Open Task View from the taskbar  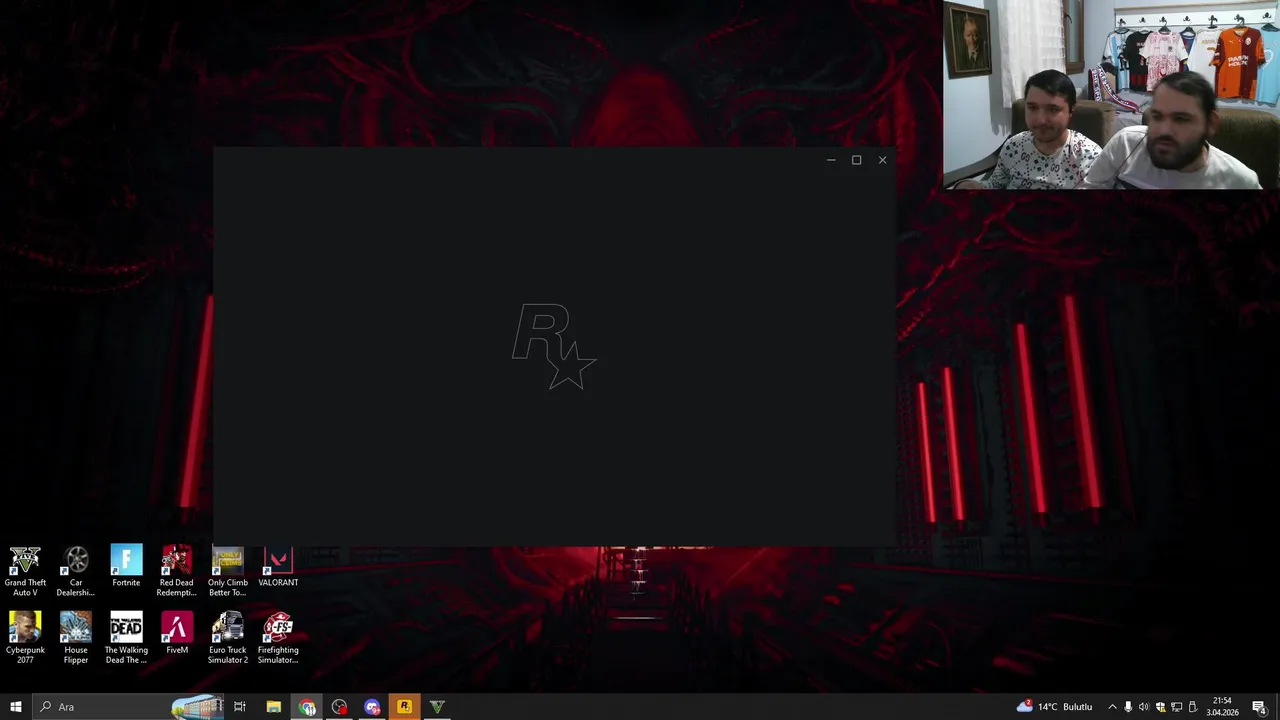pyautogui.click(x=240, y=707)
